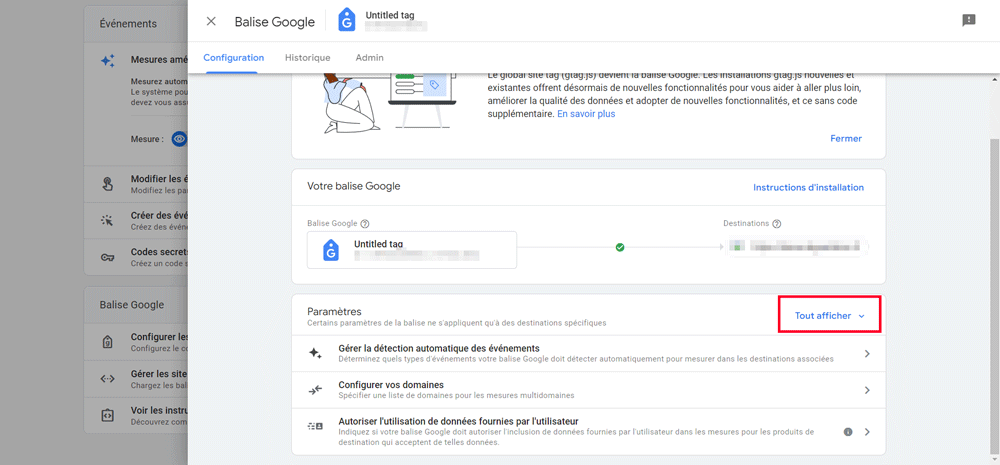Click the Google tag icon in header

347,20
